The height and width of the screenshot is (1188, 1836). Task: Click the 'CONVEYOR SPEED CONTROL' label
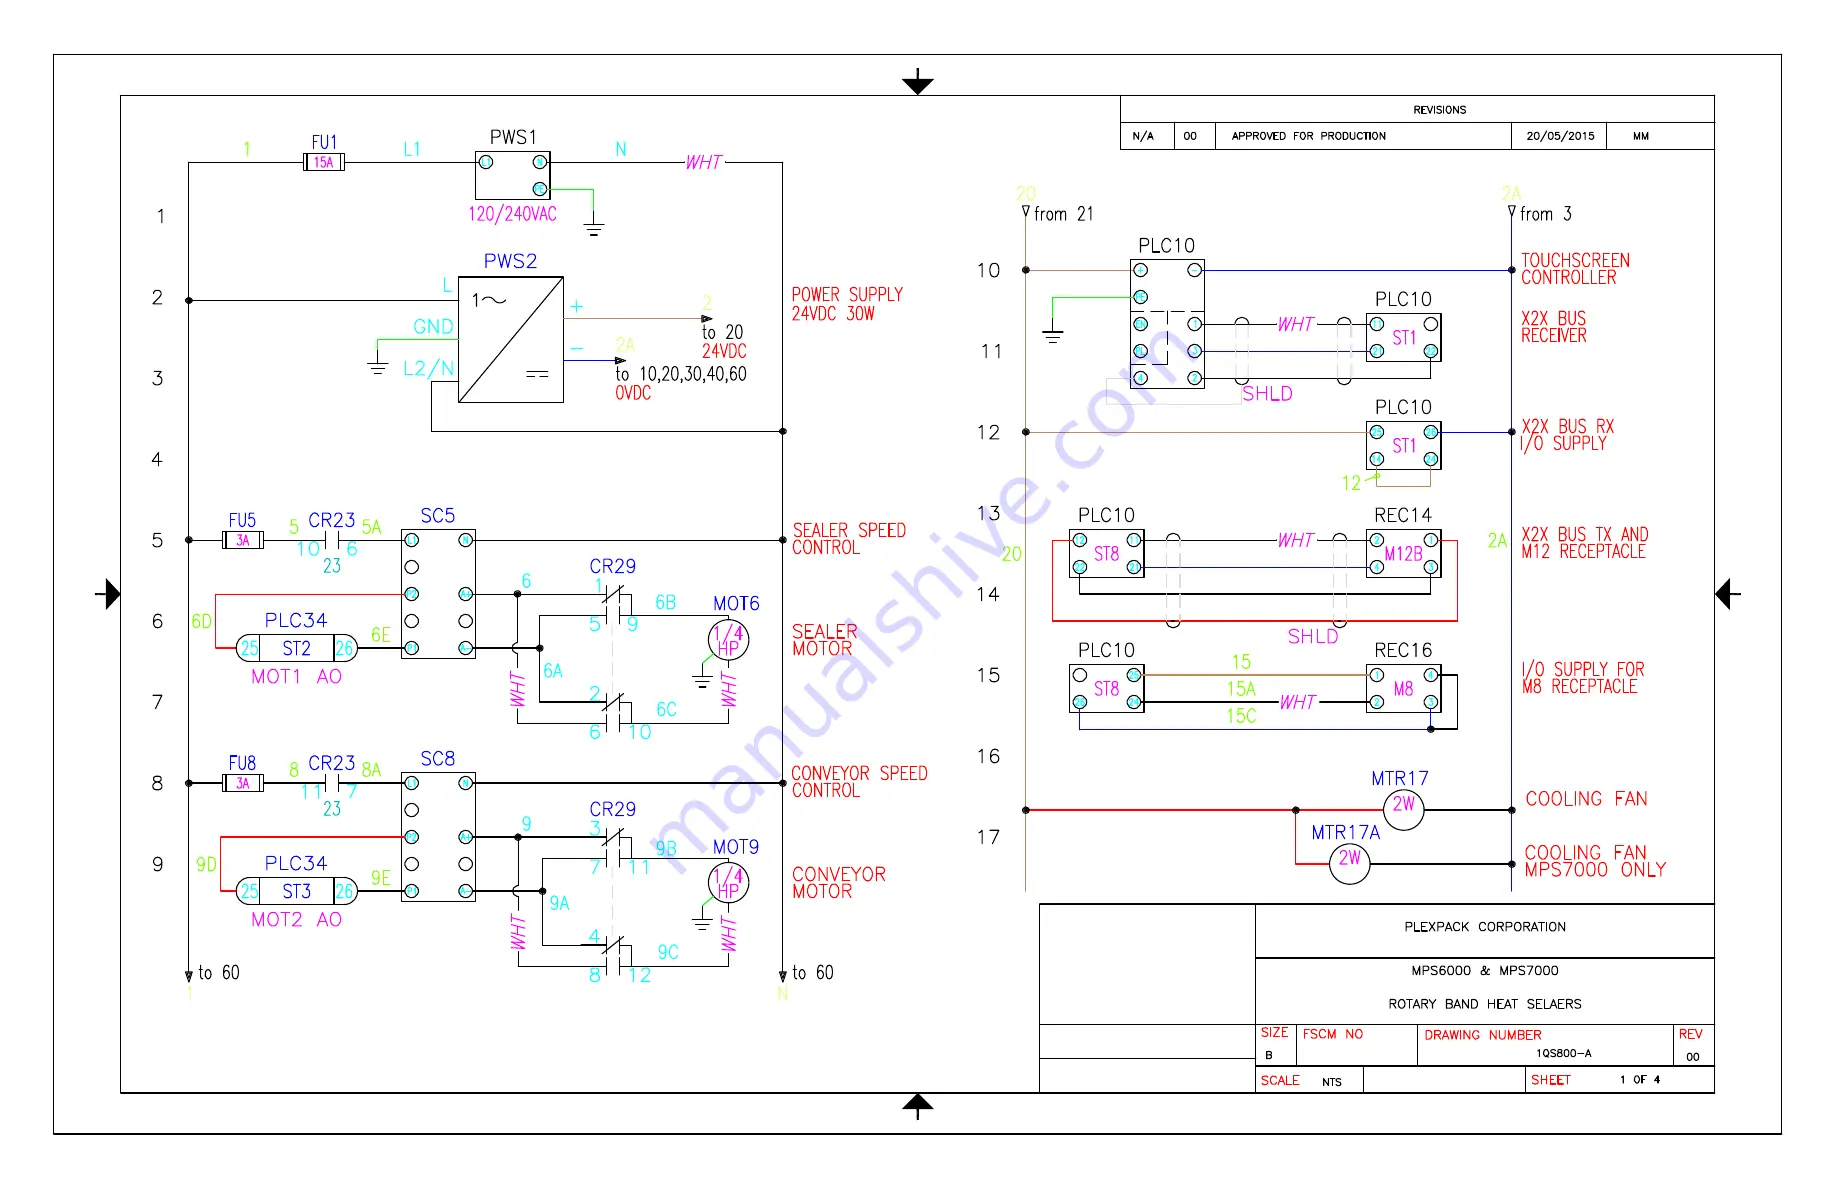tap(859, 782)
